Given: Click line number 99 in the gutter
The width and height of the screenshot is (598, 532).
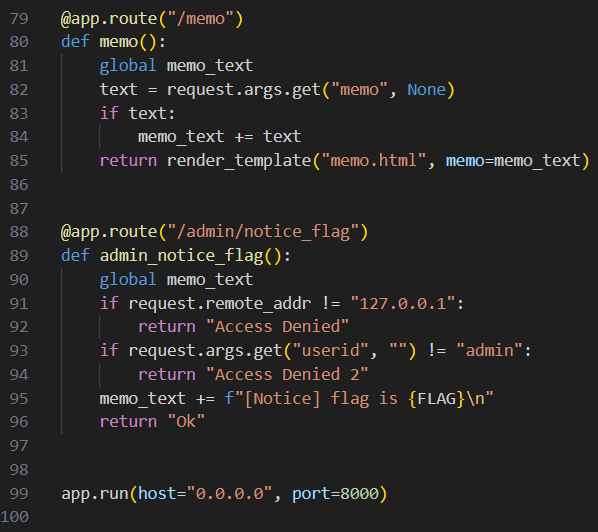Looking at the screenshot, I should (19, 494).
